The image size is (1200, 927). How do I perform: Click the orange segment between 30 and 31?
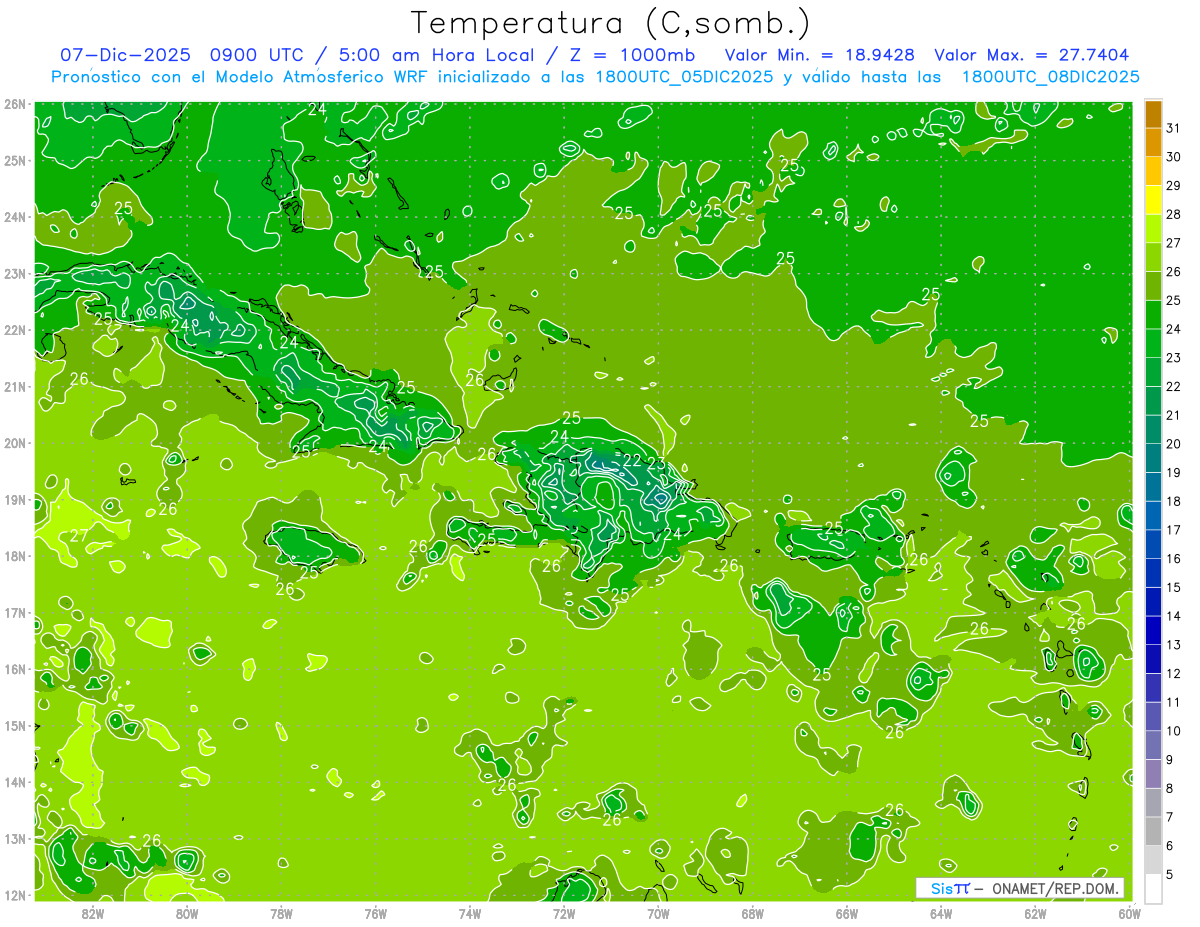coord(1153,143)
